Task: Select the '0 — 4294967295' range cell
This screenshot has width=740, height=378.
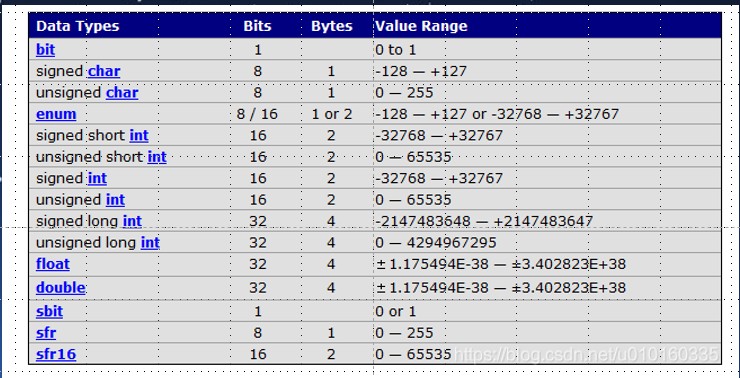Action: click(x=436, y=243)
